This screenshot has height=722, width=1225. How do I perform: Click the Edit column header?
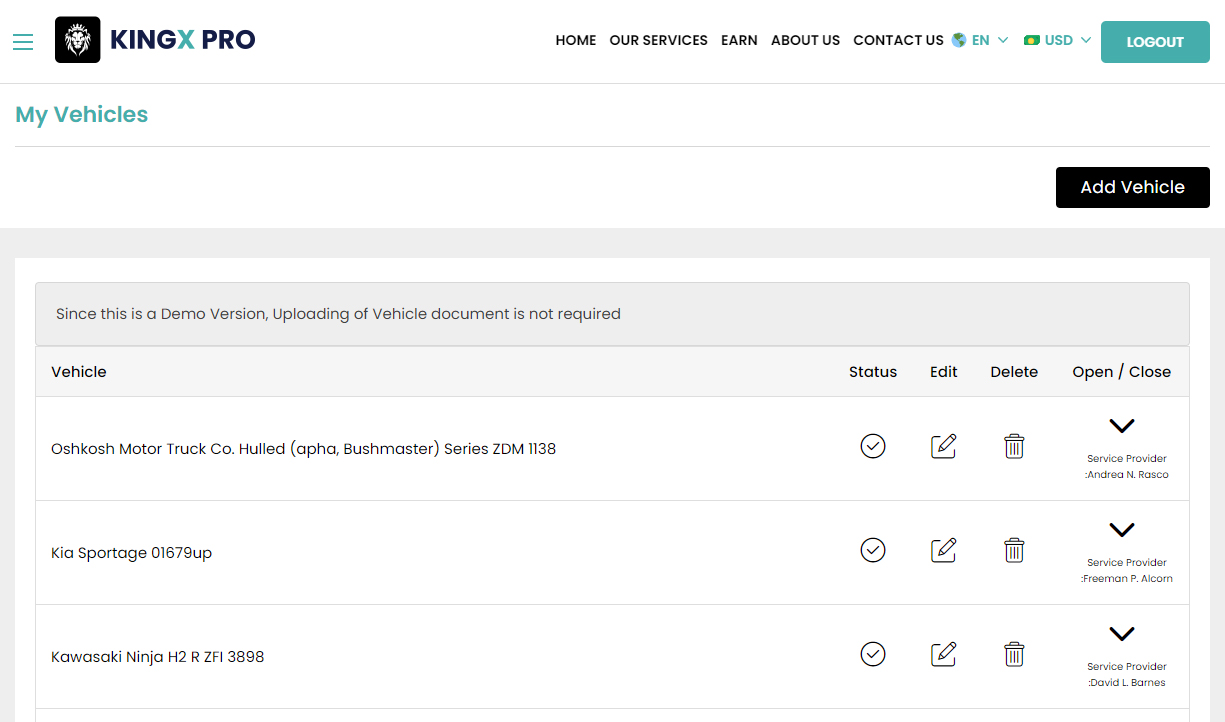[x=944, y=372]
